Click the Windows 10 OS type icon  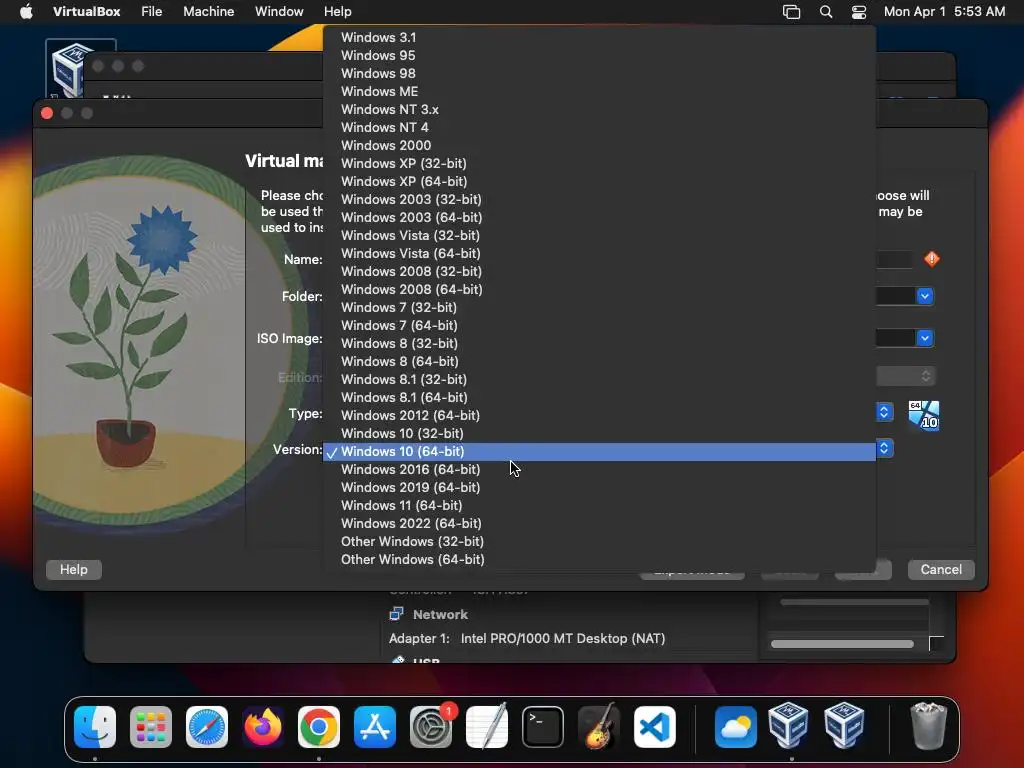(x=923, y=416)
